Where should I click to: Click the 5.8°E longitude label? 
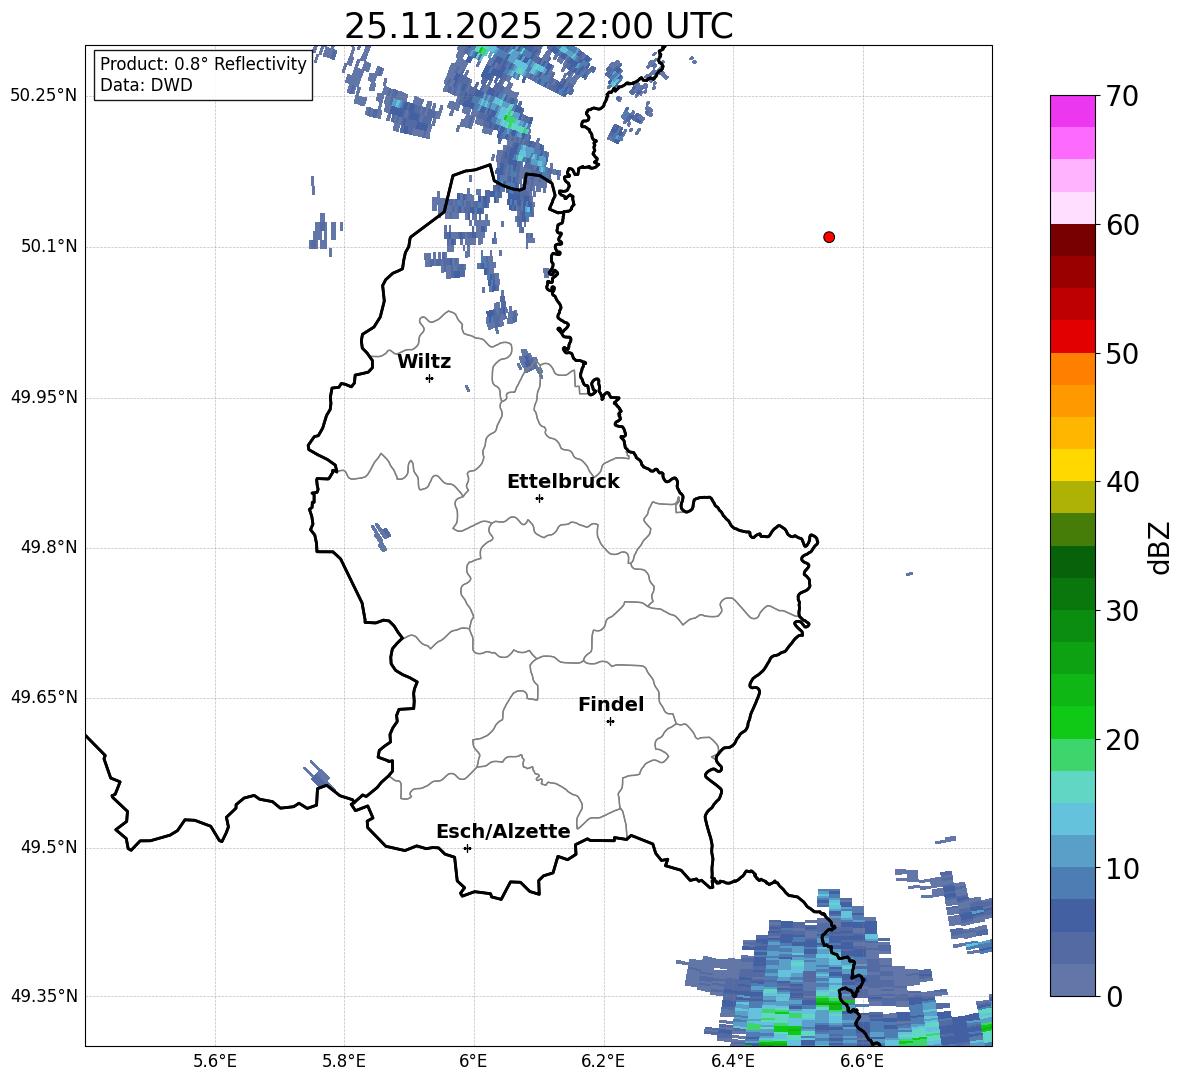[x=344, y=1061]
